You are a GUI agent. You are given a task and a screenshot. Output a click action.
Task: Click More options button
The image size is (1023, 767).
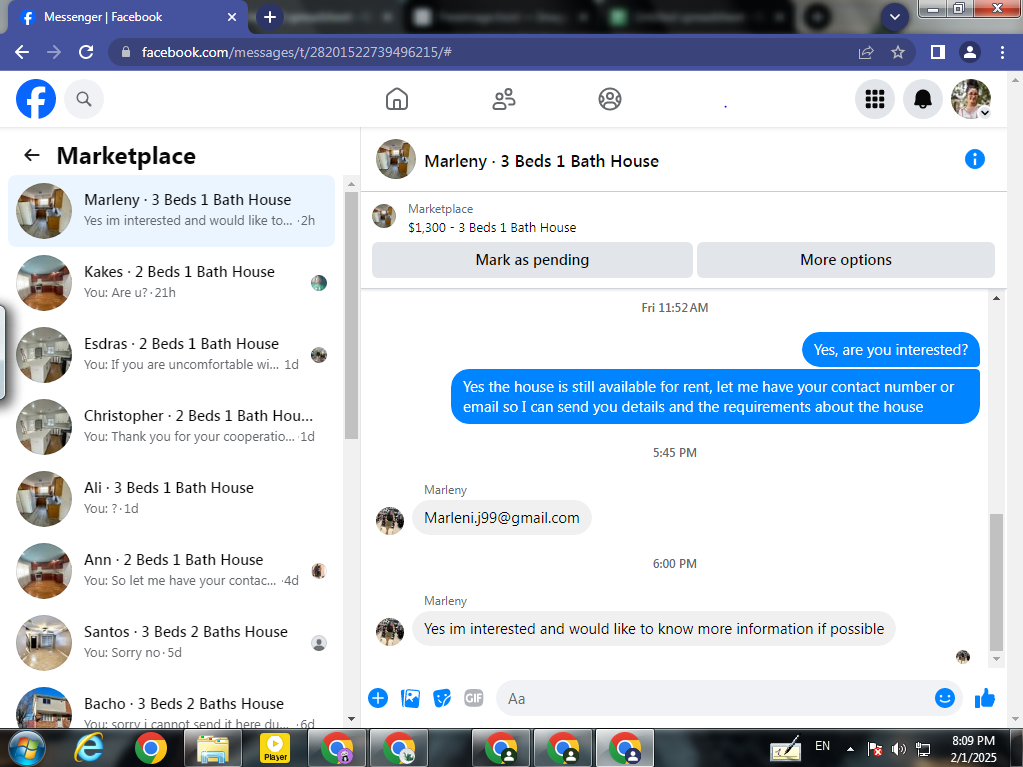pyautogui.click(x=846, y=260)
